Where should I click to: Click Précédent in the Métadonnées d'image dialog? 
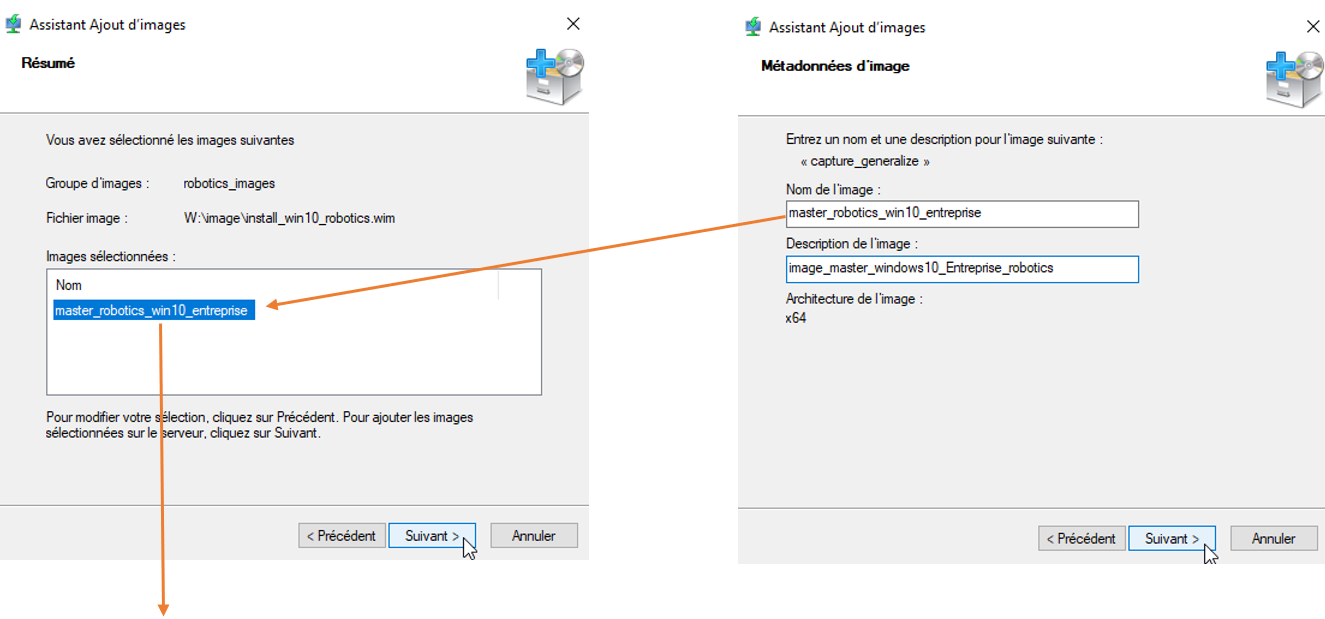coord(1081,538)
